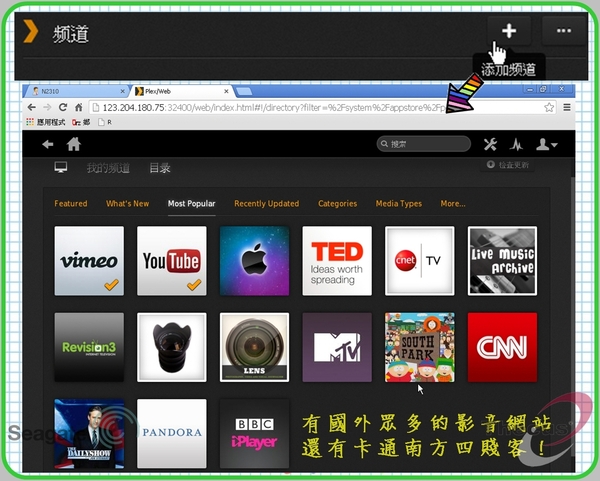Open the Plex activity pulse icon
The height and width of the screenshot is (481, 600).
[x=516, y=144]
